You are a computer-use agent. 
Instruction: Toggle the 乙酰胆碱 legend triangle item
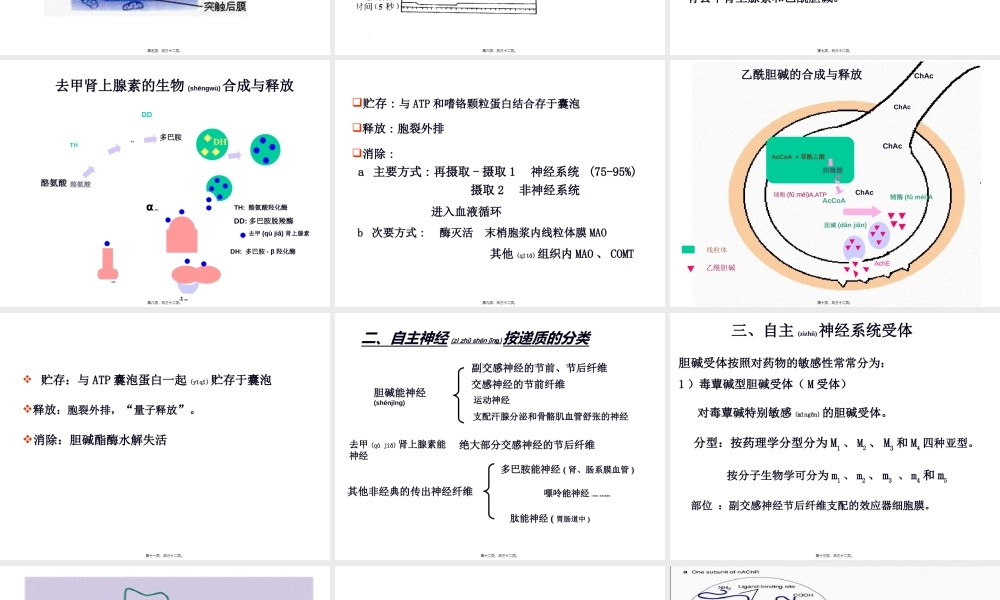pos(712,268)
